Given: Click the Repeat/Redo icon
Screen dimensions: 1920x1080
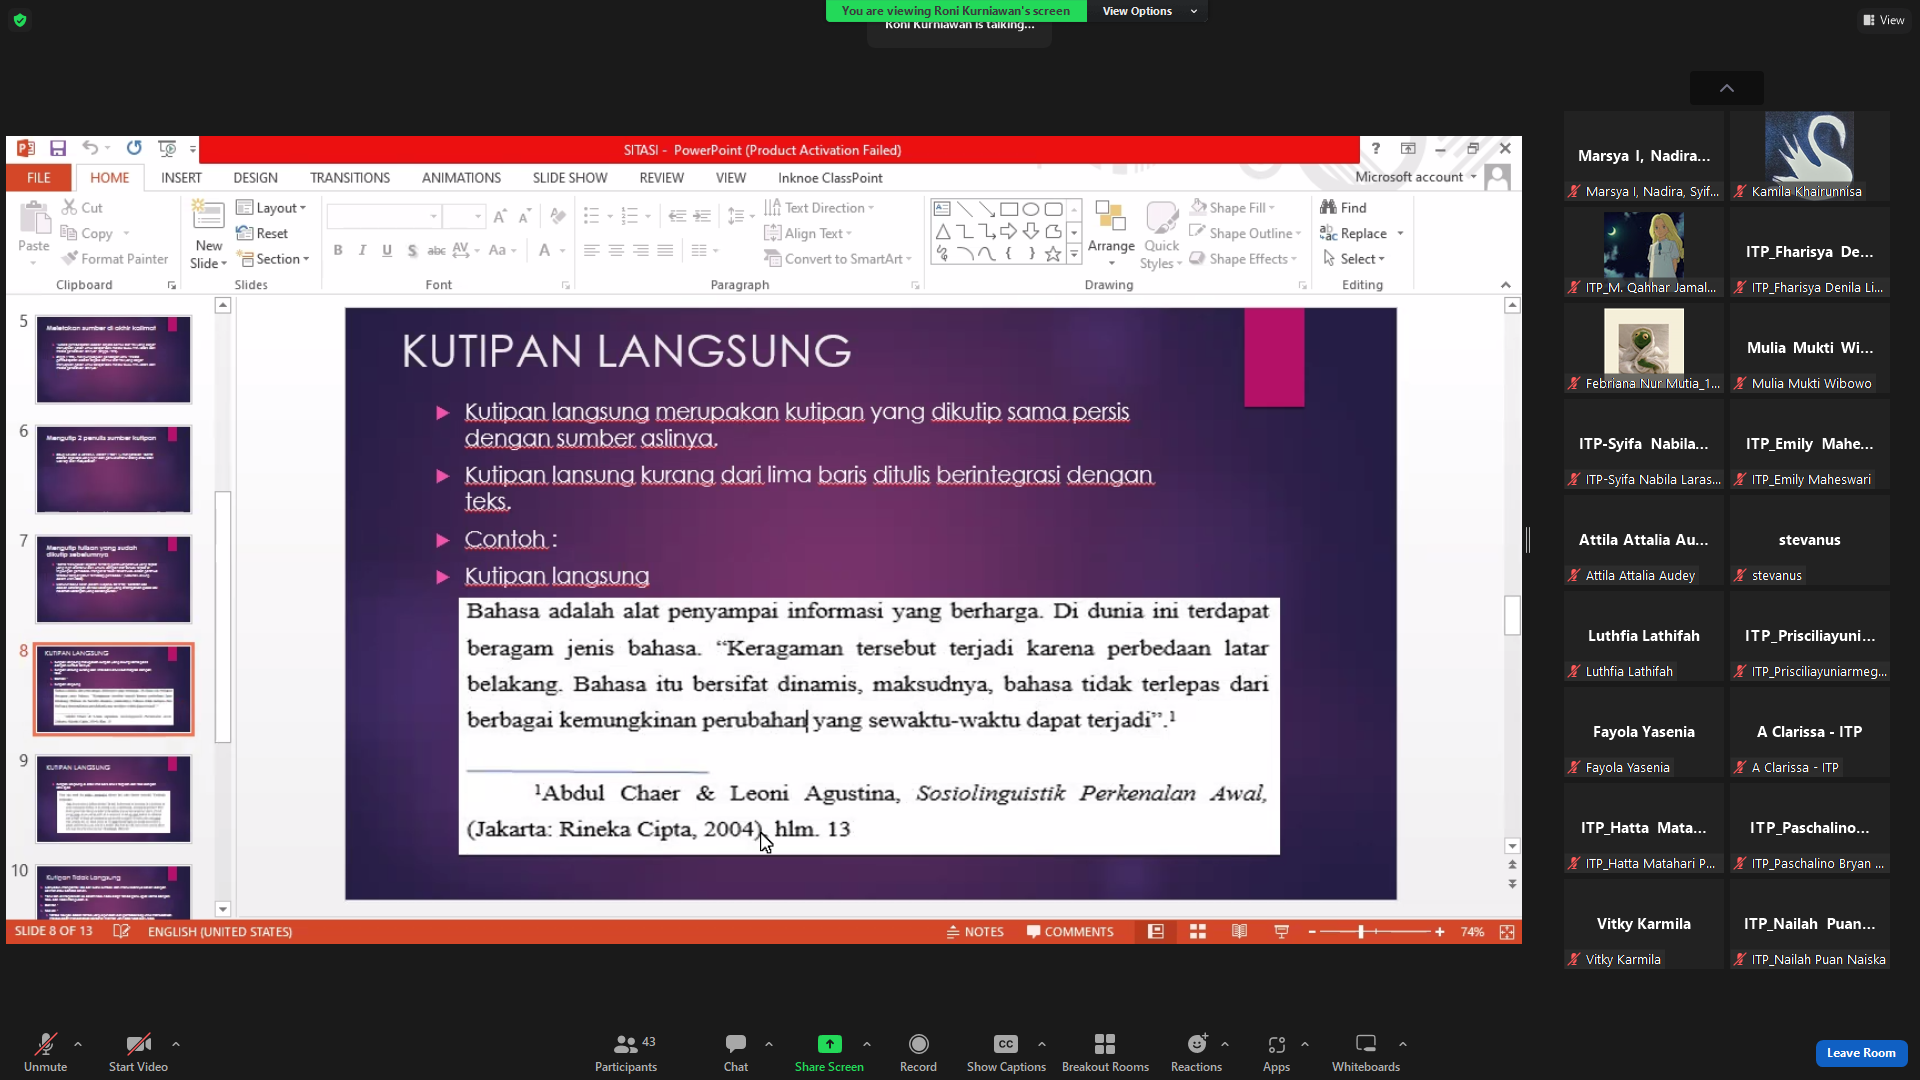Looking at the screenshot, I should click(x=134, y=149).
